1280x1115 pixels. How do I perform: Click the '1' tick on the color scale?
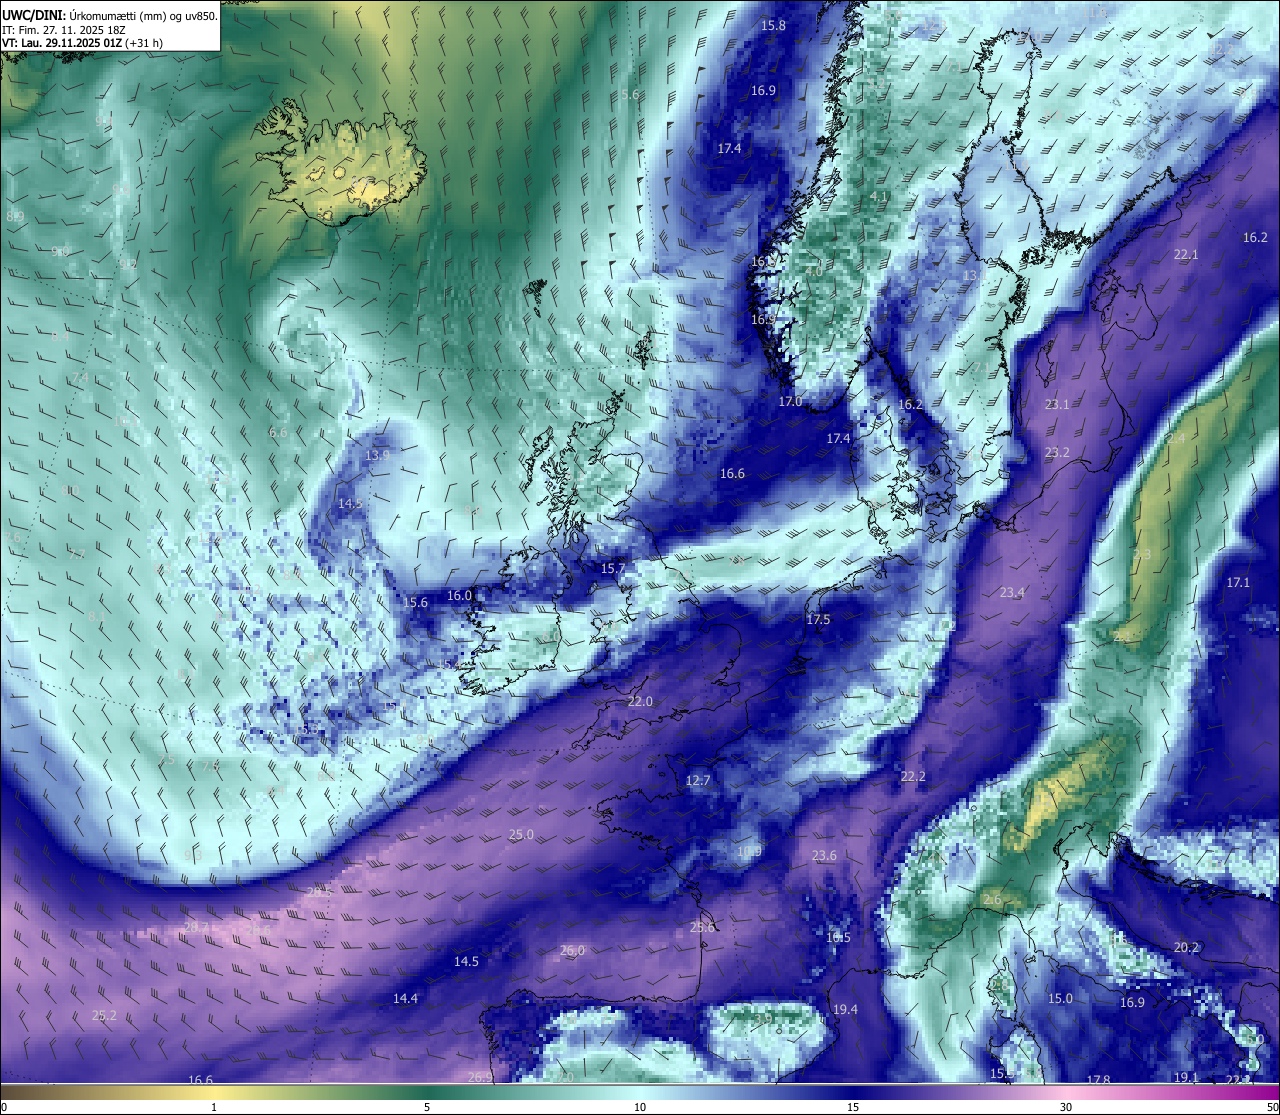click(x=214, y=1107)
